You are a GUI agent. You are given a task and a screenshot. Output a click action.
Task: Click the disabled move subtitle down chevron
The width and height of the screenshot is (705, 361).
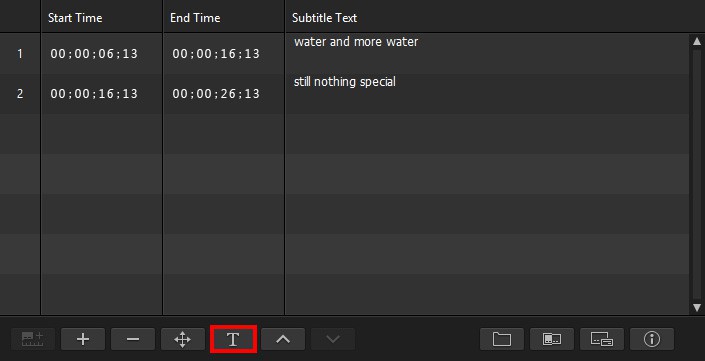click(x=333, y=339)
